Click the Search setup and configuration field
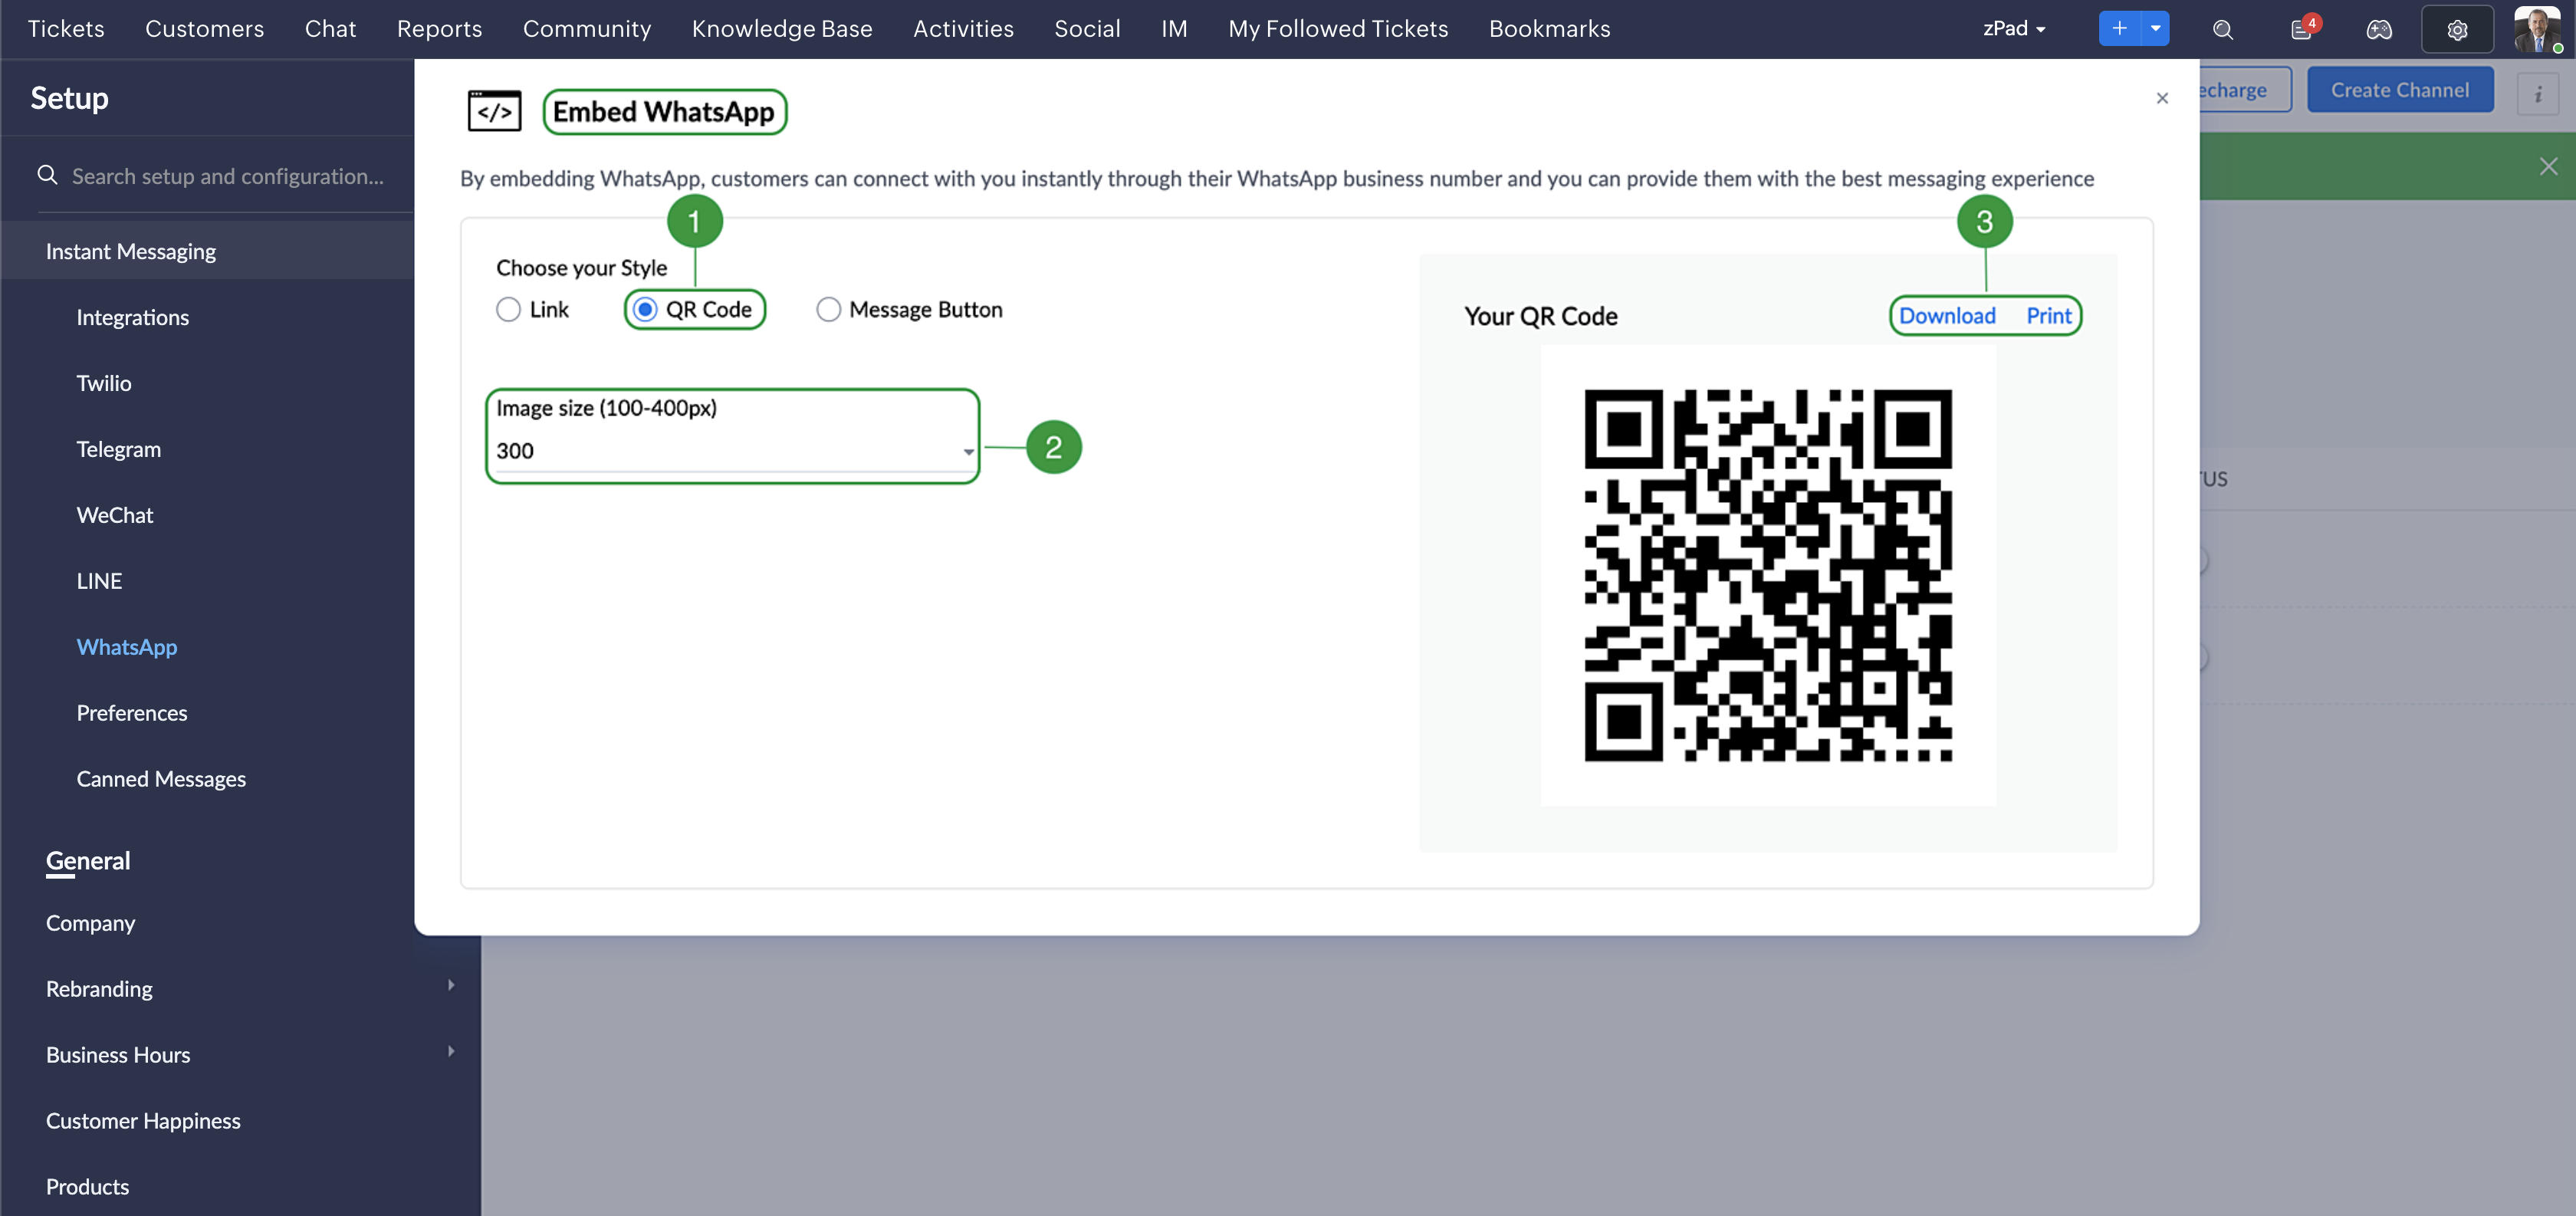The image size is (2576, 1216). [227, 177]
